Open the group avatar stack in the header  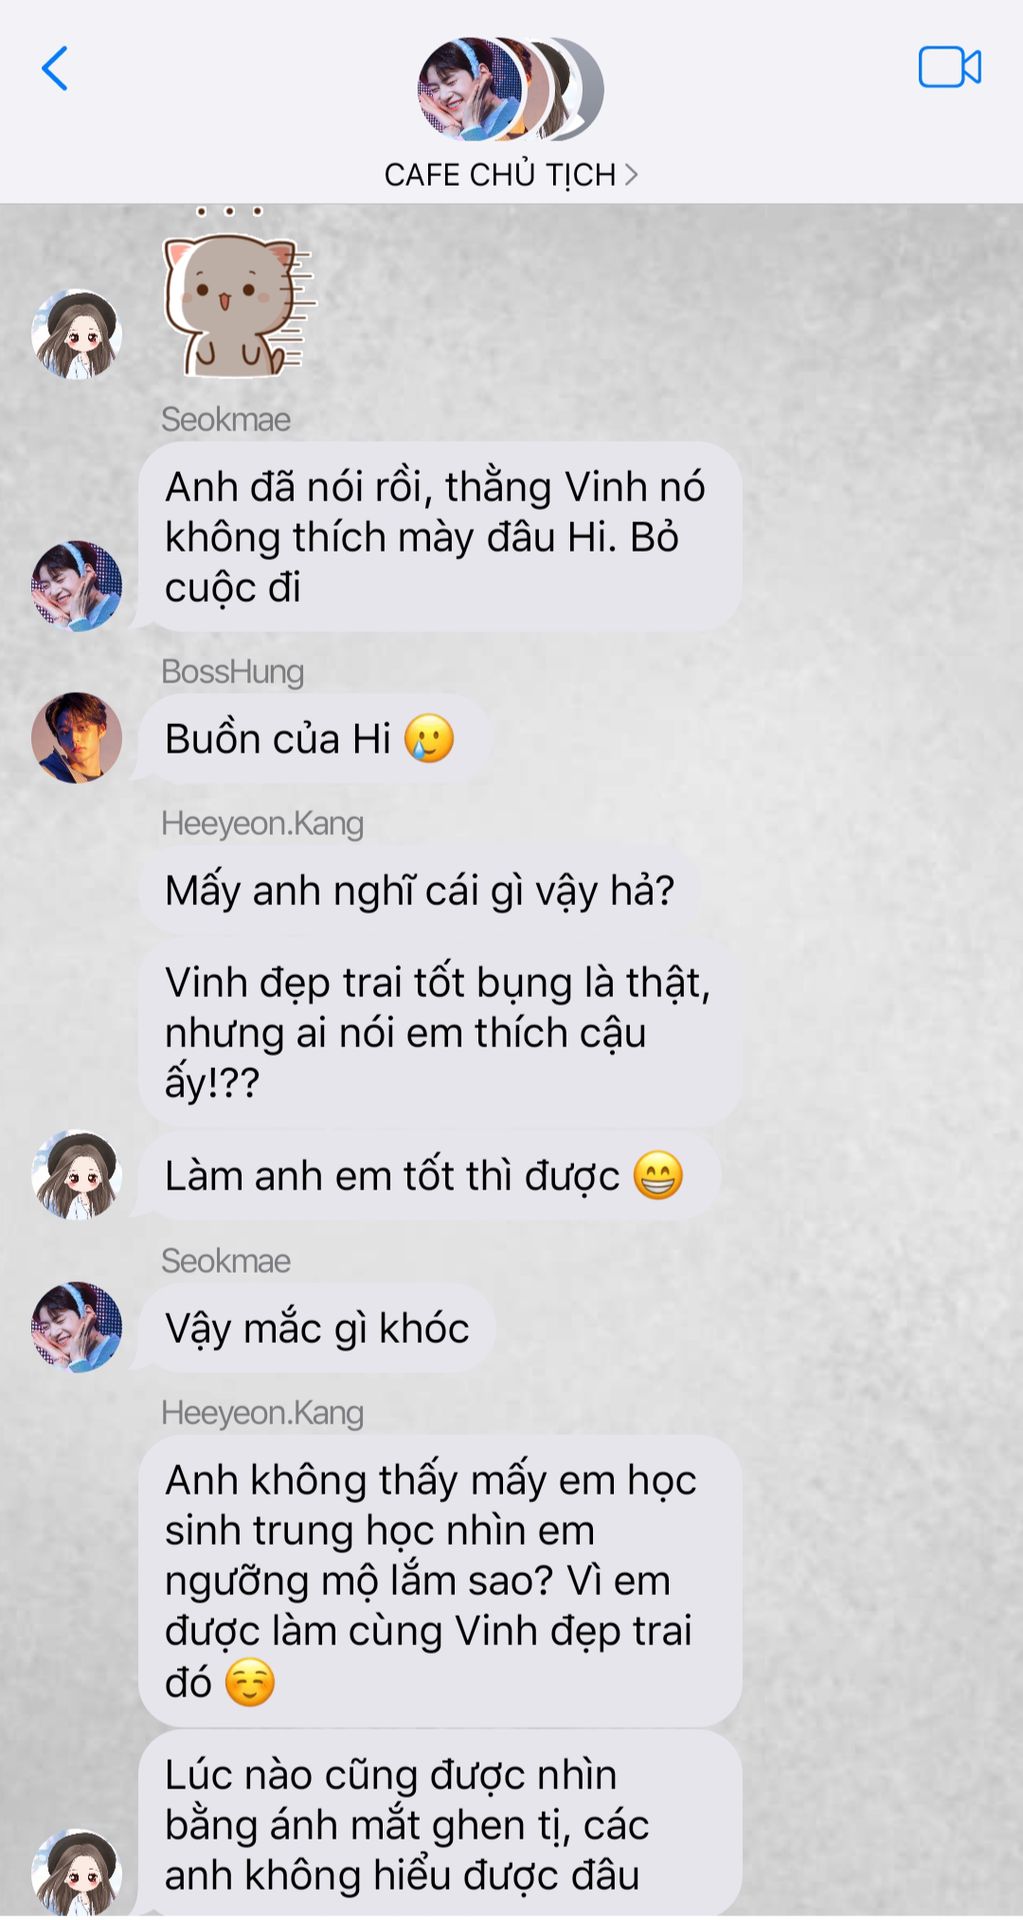[x=510, y=89]
